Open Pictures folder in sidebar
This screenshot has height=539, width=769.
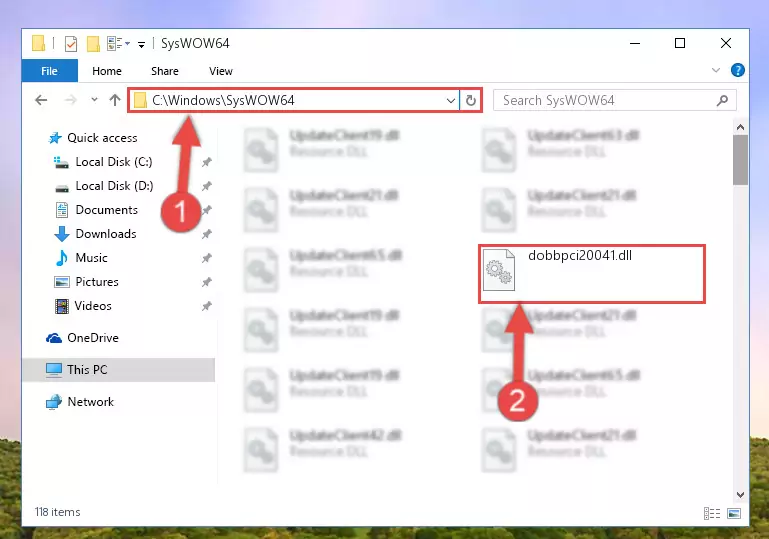(x=97, y=282)
